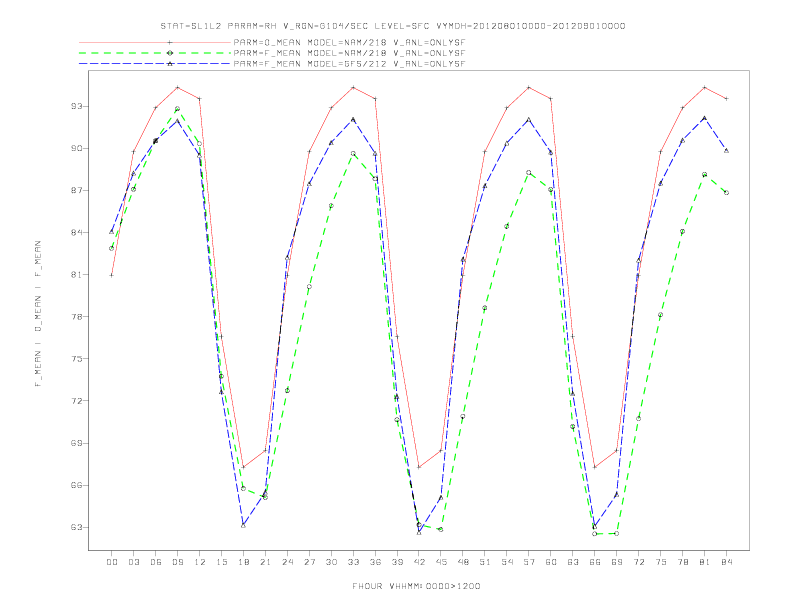
Task: Click the y-axis tick label 72
Action: click(x=77, y=401)
